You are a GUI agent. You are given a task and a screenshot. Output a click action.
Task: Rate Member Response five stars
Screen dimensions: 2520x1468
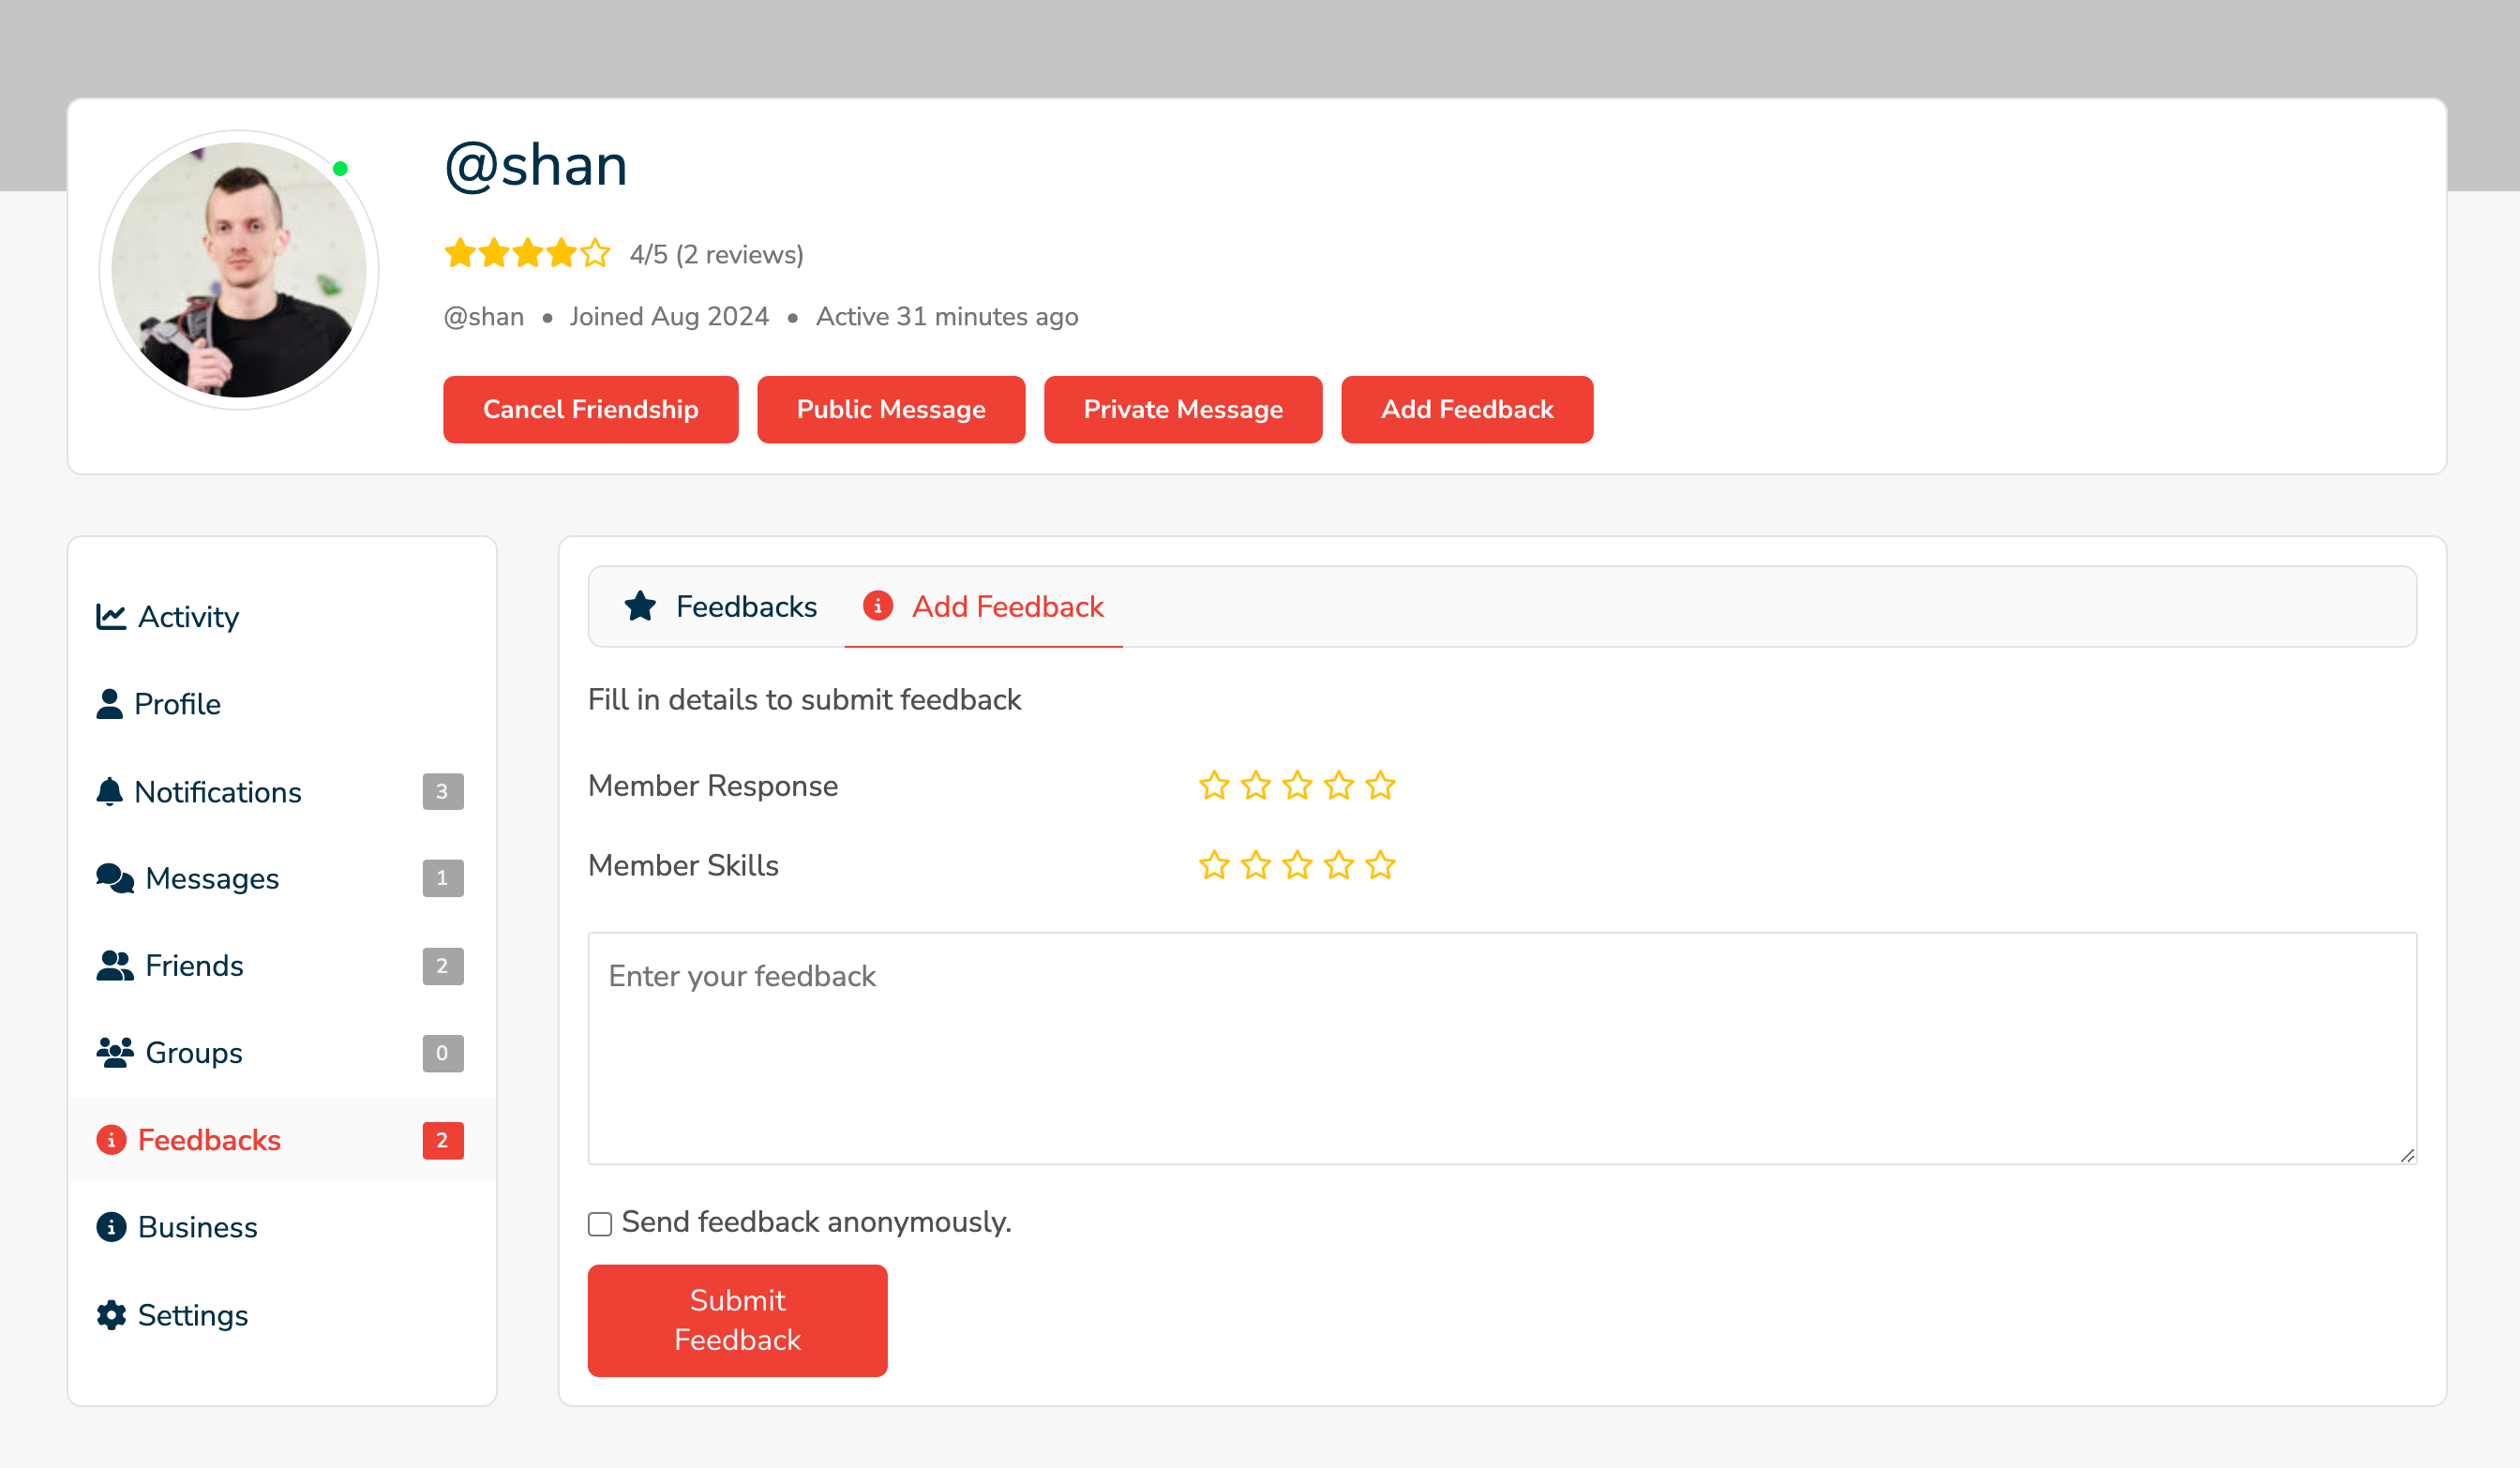tap(1380, 786)
